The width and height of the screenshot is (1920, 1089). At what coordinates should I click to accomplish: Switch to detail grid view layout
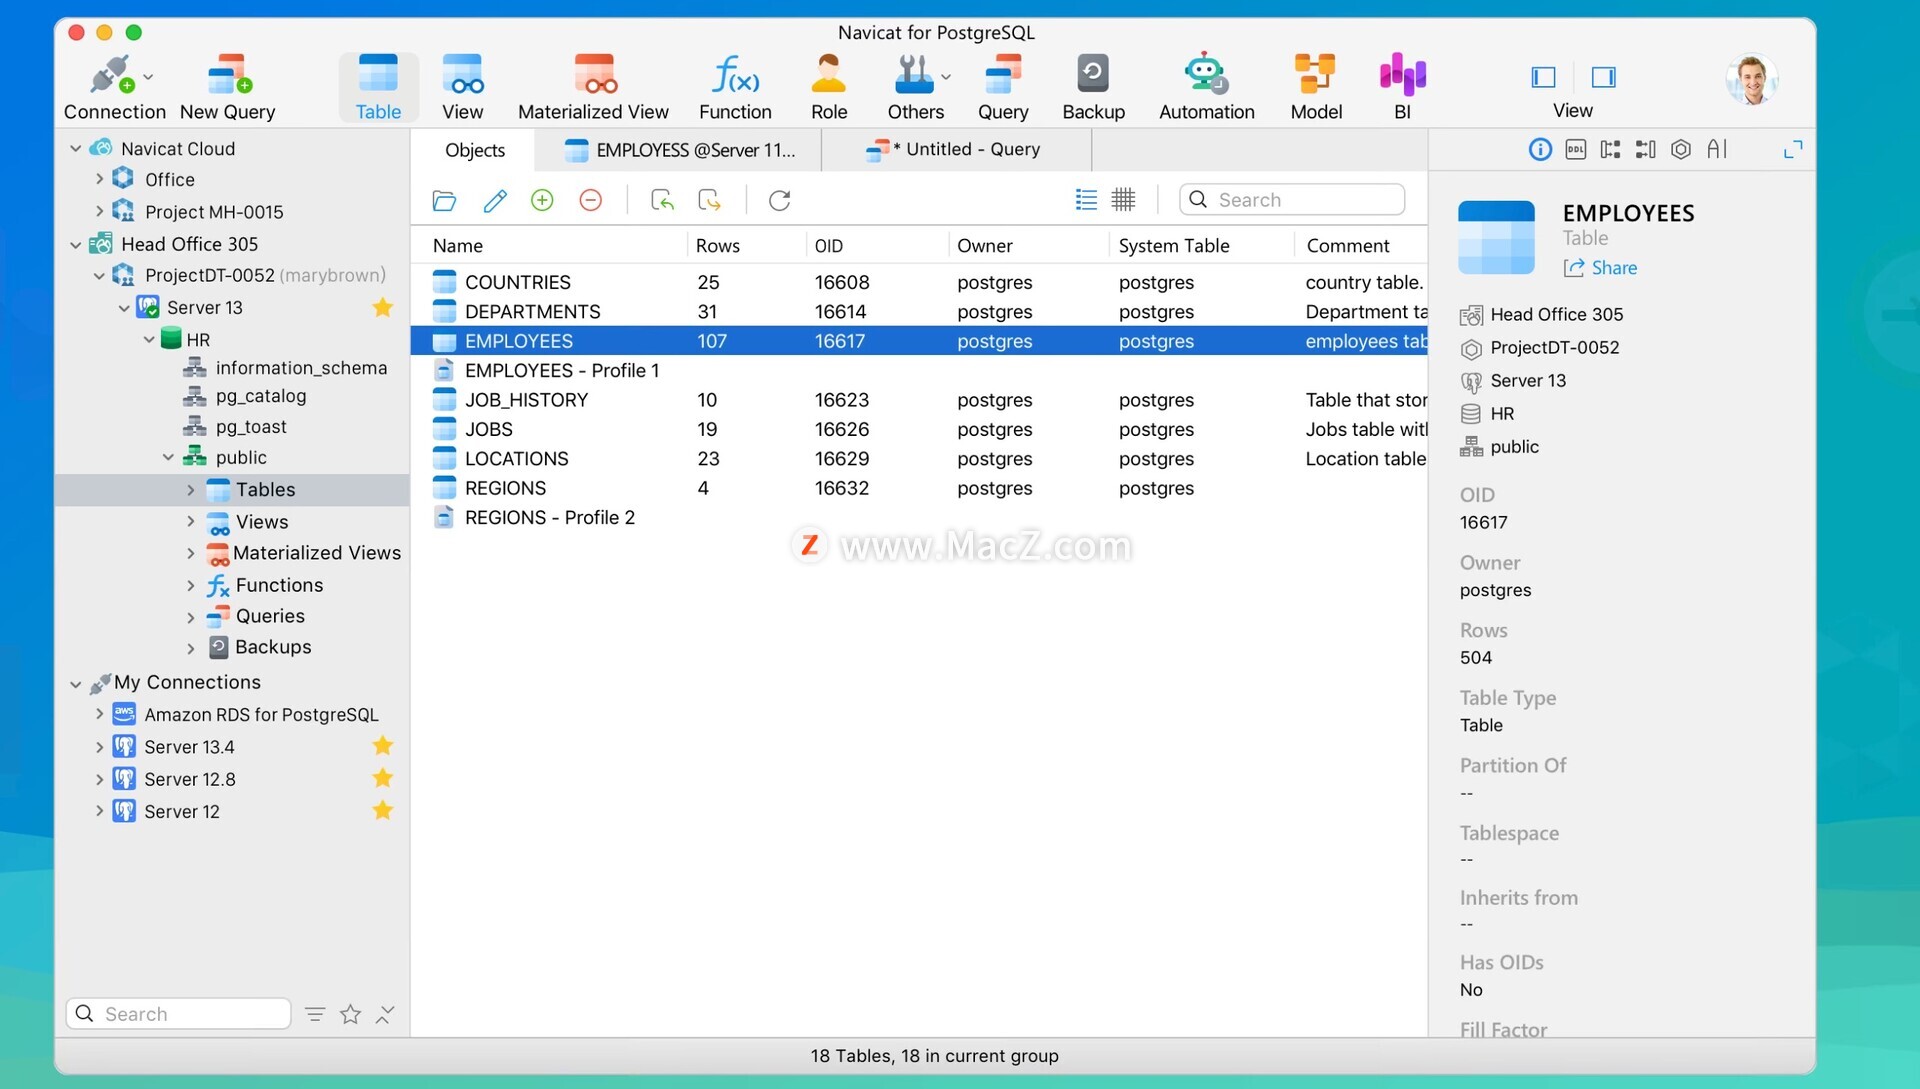point(1124,200)
